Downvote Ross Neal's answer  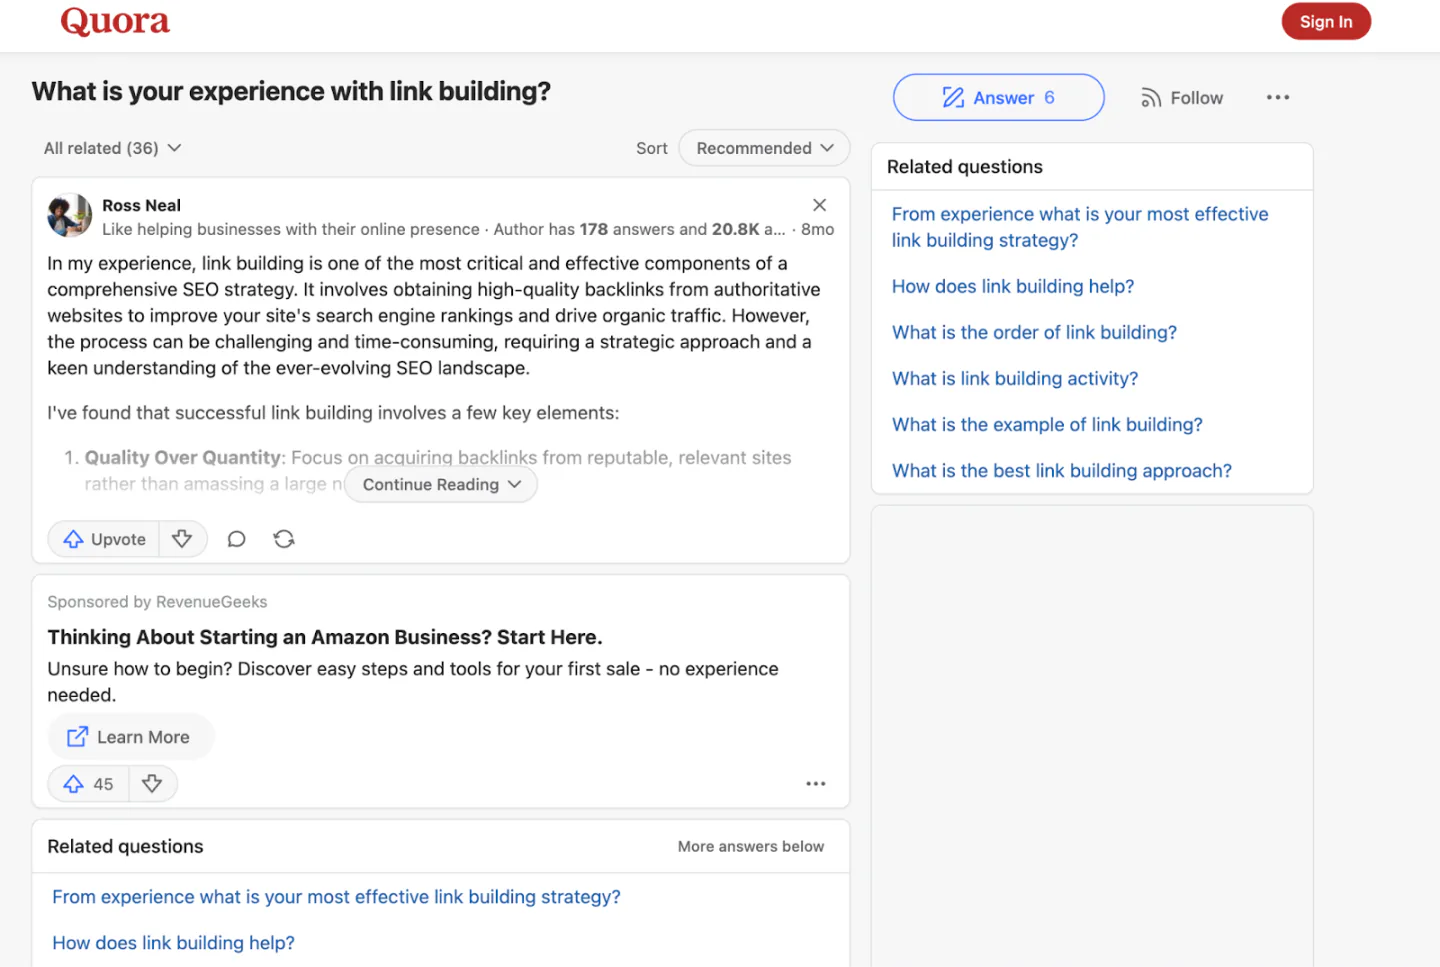point(182,539)
